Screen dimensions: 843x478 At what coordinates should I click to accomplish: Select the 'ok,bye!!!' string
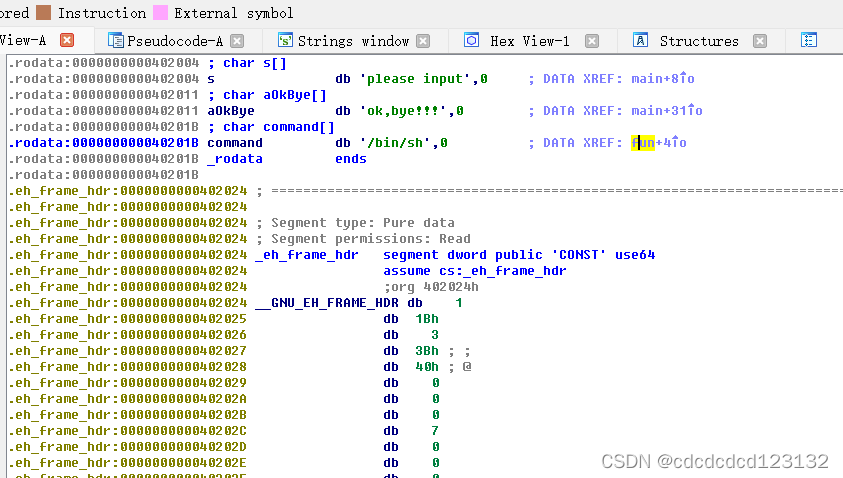[x=406, y=111]
